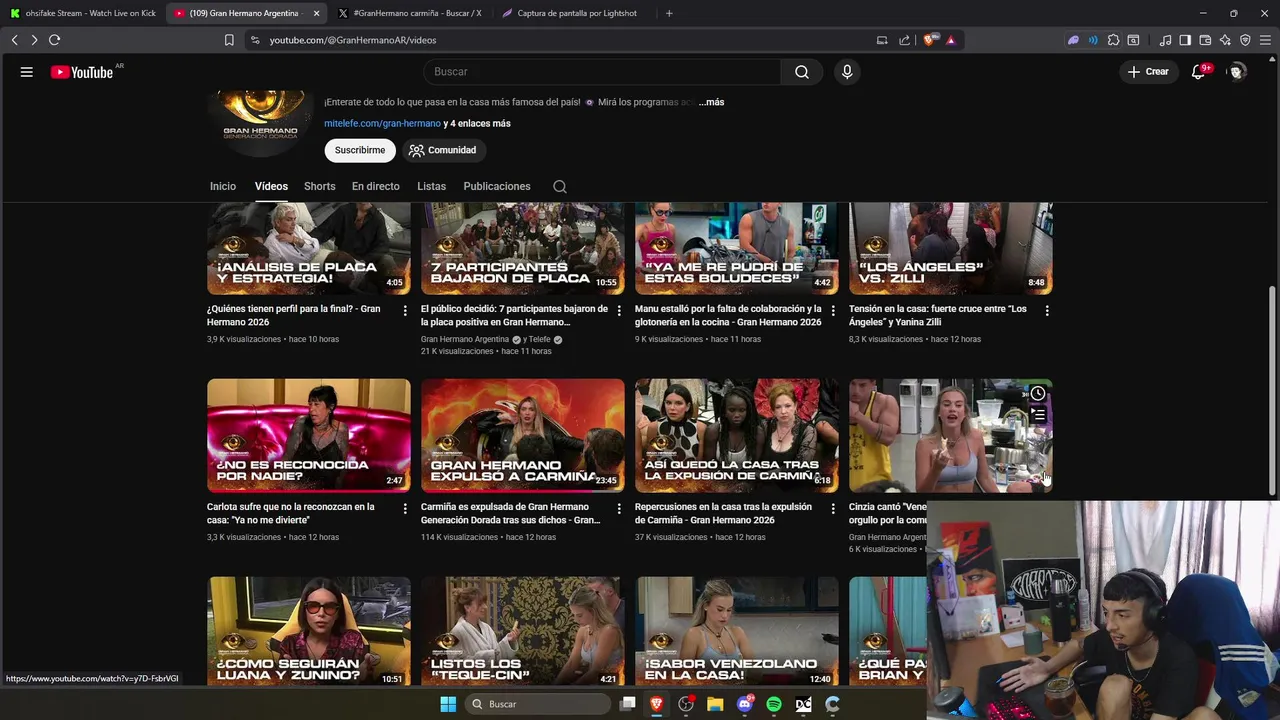The width and height of the screenshot is (1280, 720).
Task: Click the browser address bar URL
Action: click(x=353, y=40)
